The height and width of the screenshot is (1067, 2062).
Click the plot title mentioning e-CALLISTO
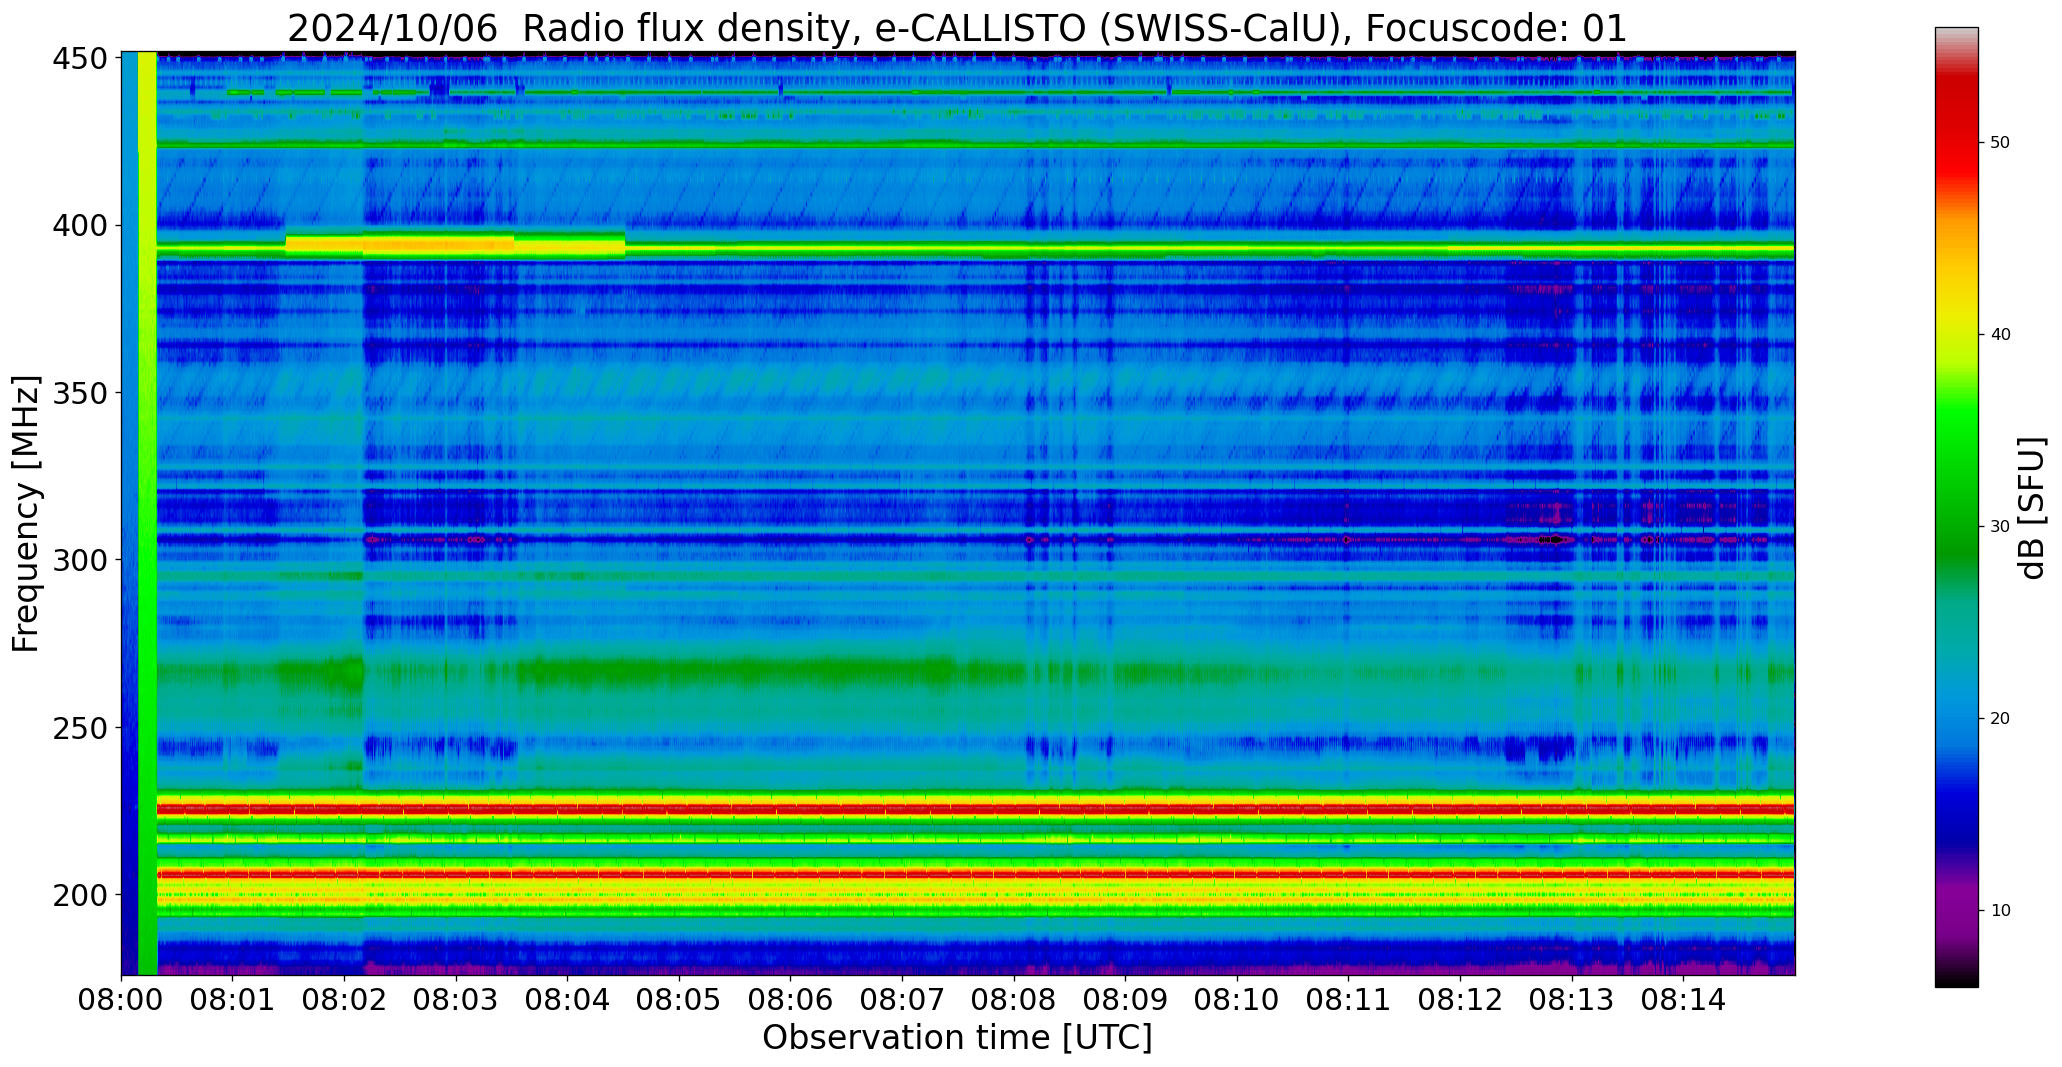[957, 29]
